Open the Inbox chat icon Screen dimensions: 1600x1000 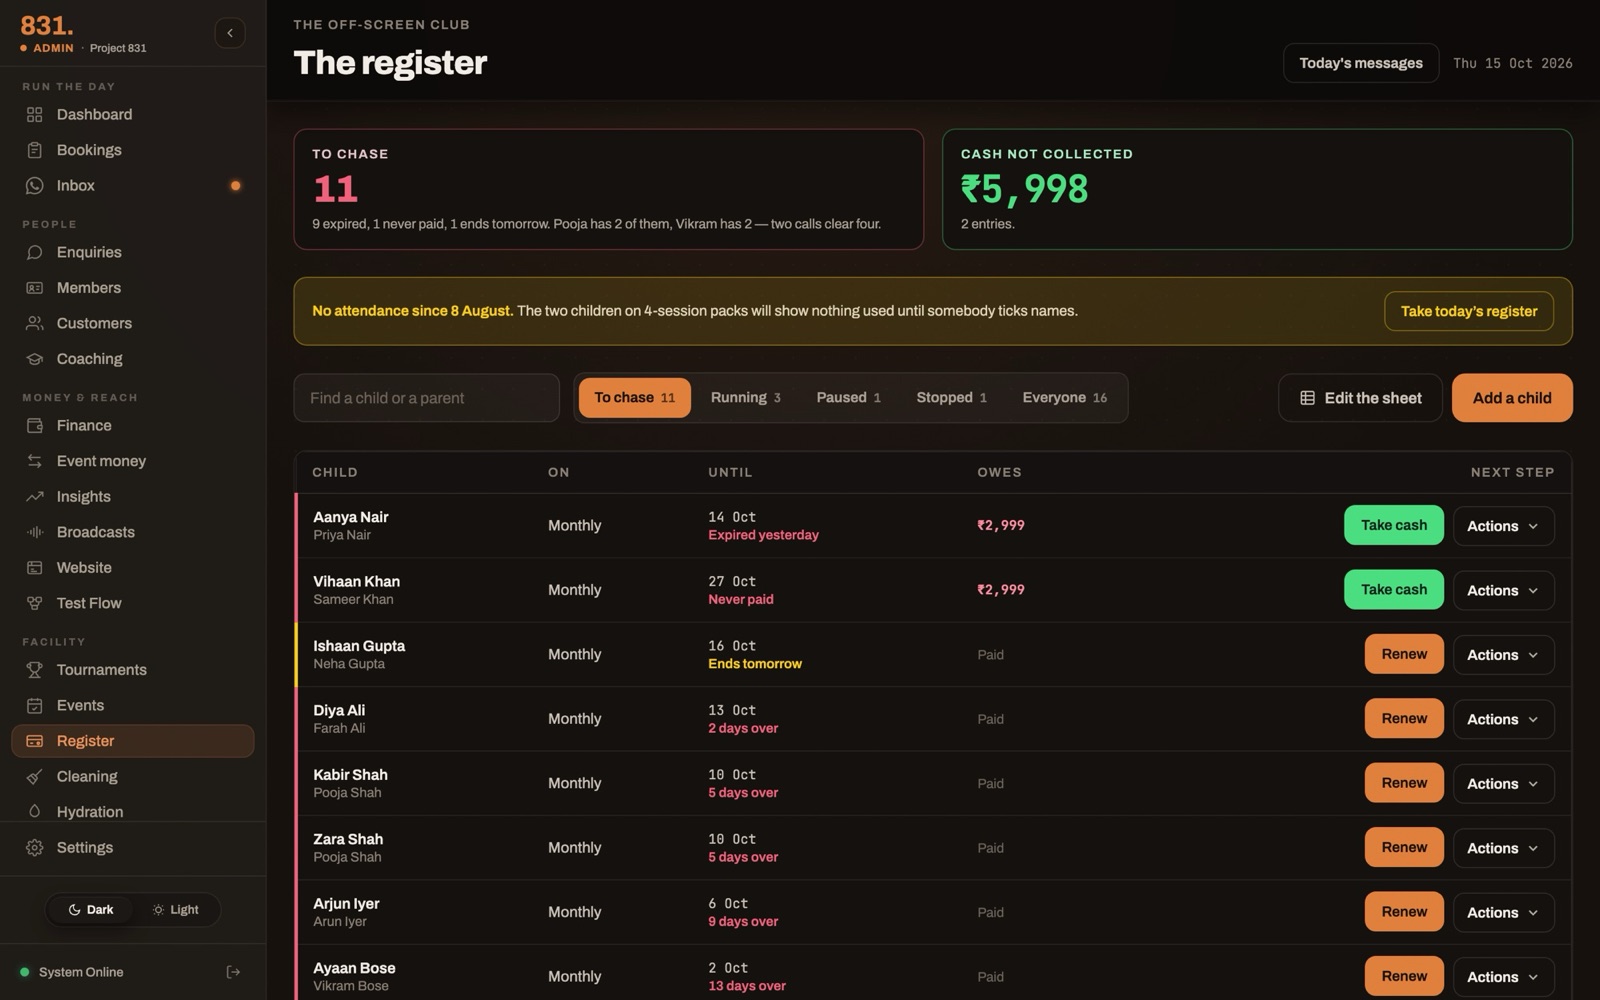(34, 186)
